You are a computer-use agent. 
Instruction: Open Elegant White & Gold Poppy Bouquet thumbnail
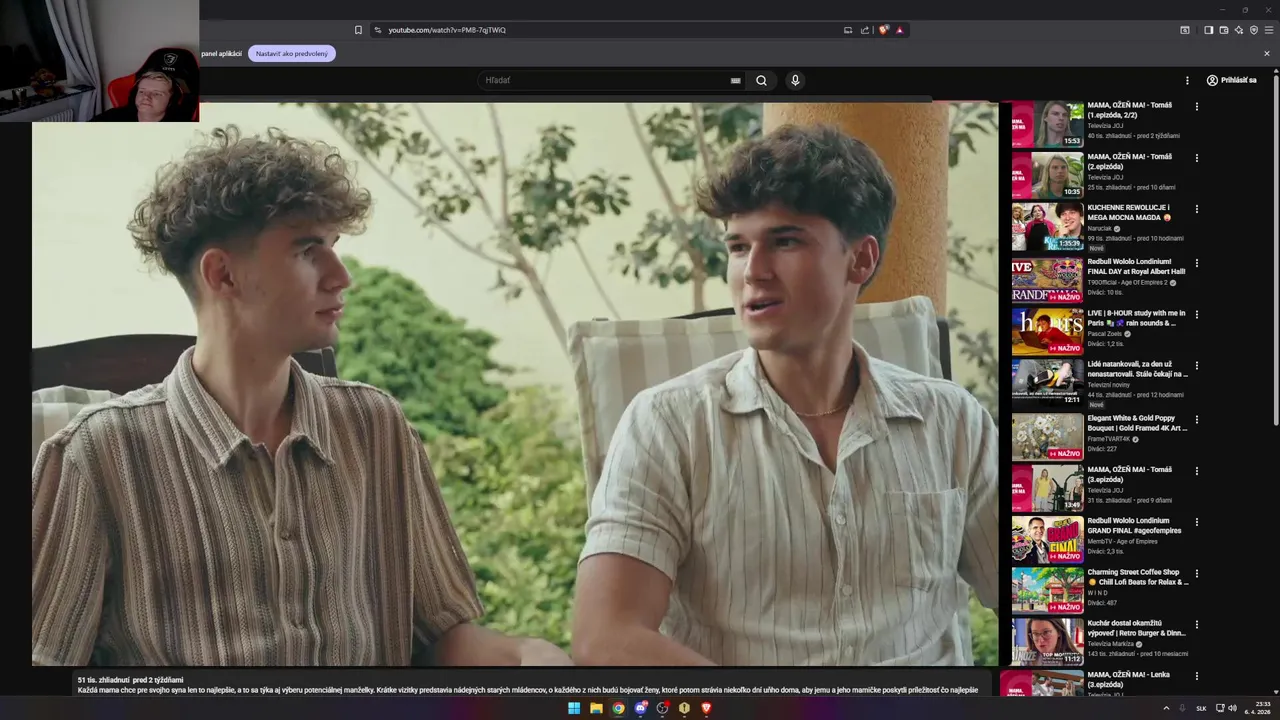1047,437
